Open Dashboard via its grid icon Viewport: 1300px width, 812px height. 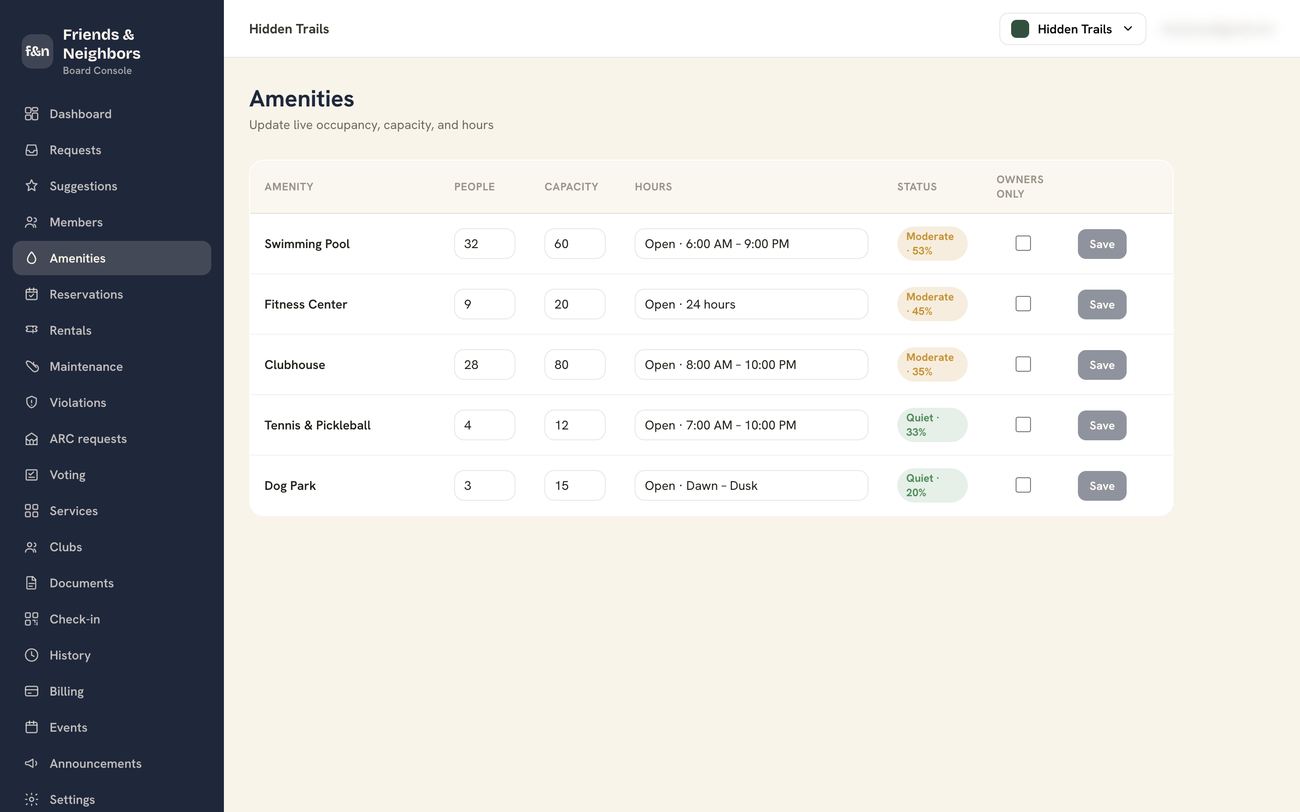[32, 114]
